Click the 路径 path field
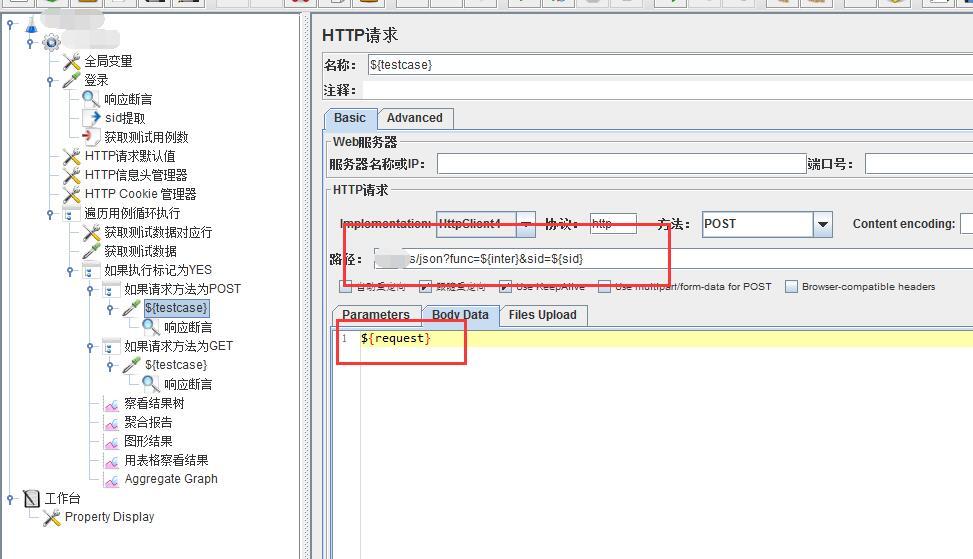 point(673,259)
